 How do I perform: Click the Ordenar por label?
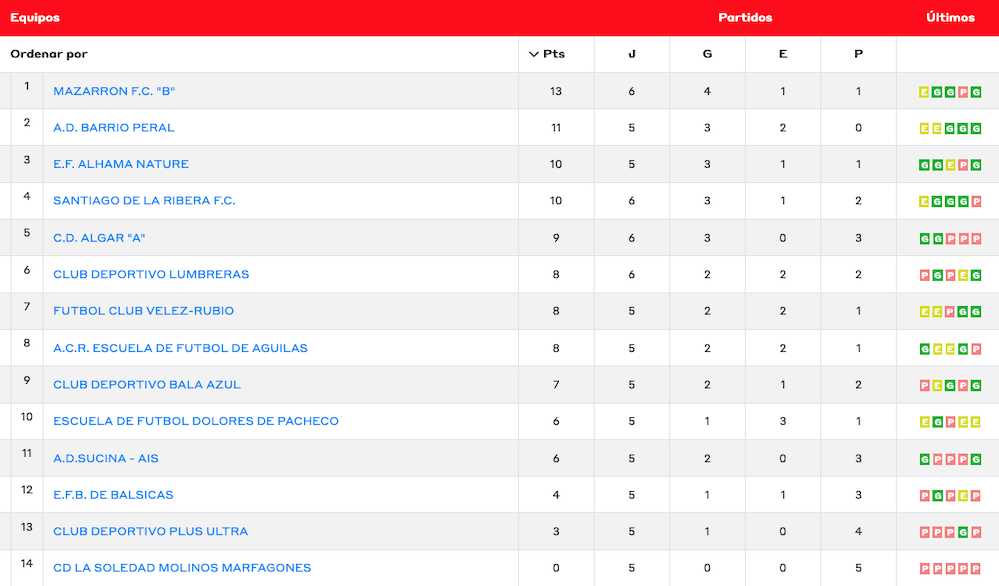click(49, 54)
